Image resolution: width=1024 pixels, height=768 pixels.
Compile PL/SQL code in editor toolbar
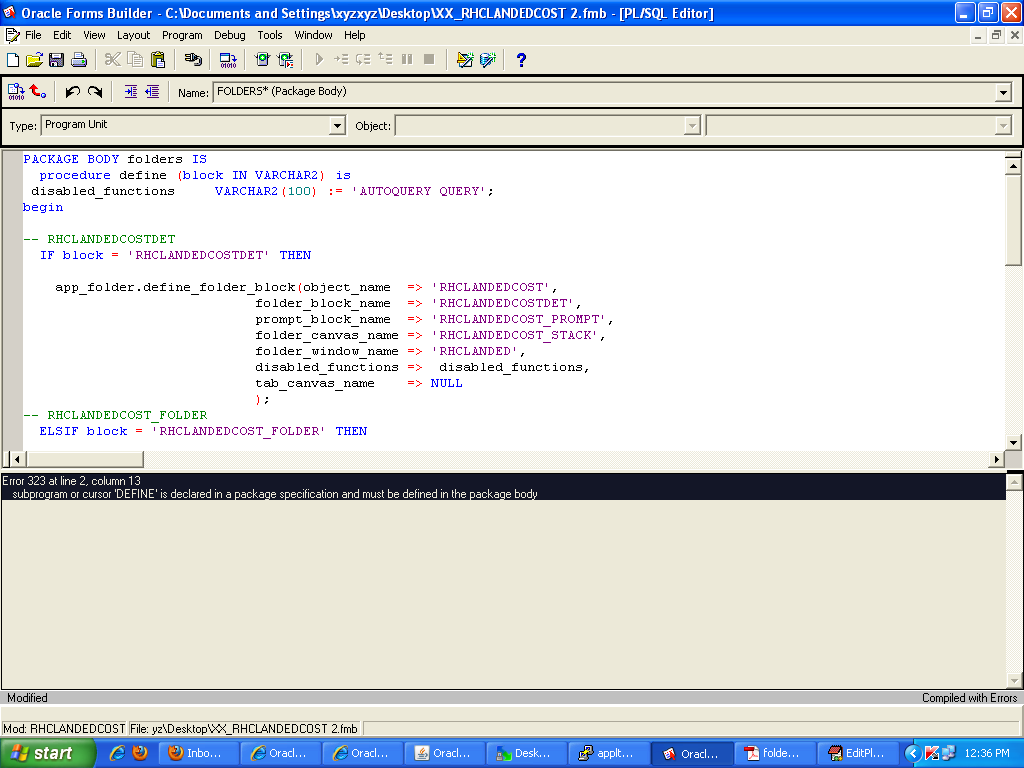16,92
